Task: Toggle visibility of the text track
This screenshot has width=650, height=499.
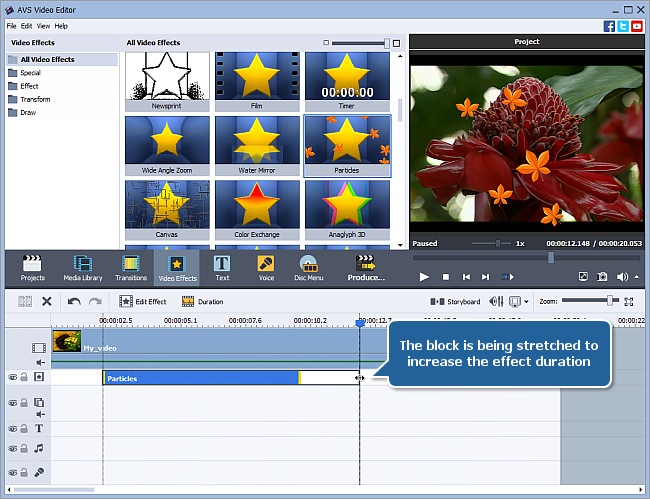Action: [13, 429]
